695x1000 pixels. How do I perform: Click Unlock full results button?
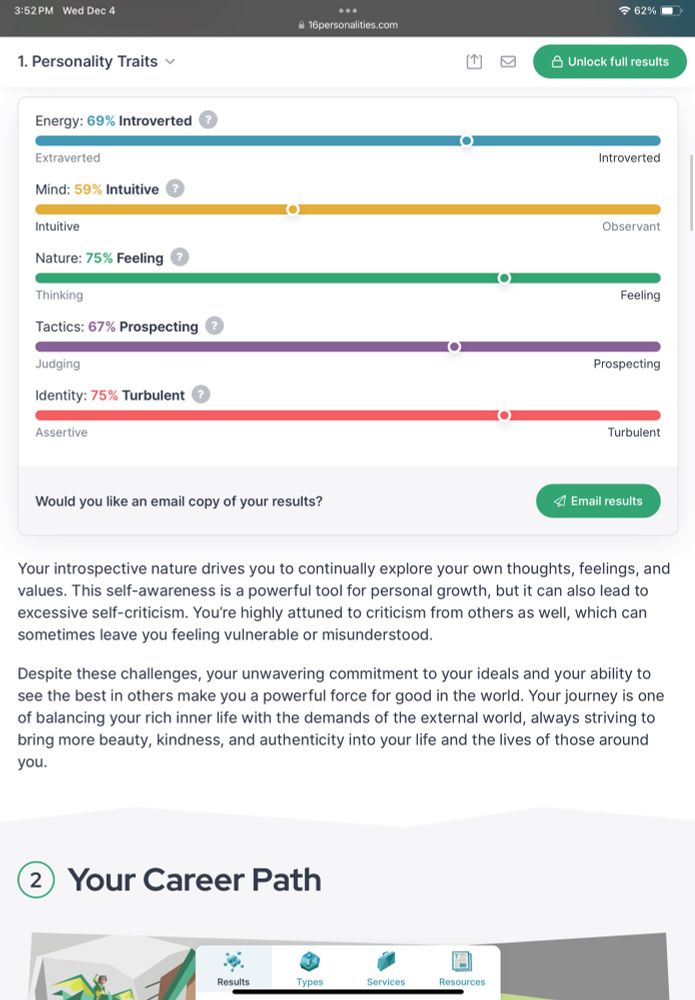[610, 62]
